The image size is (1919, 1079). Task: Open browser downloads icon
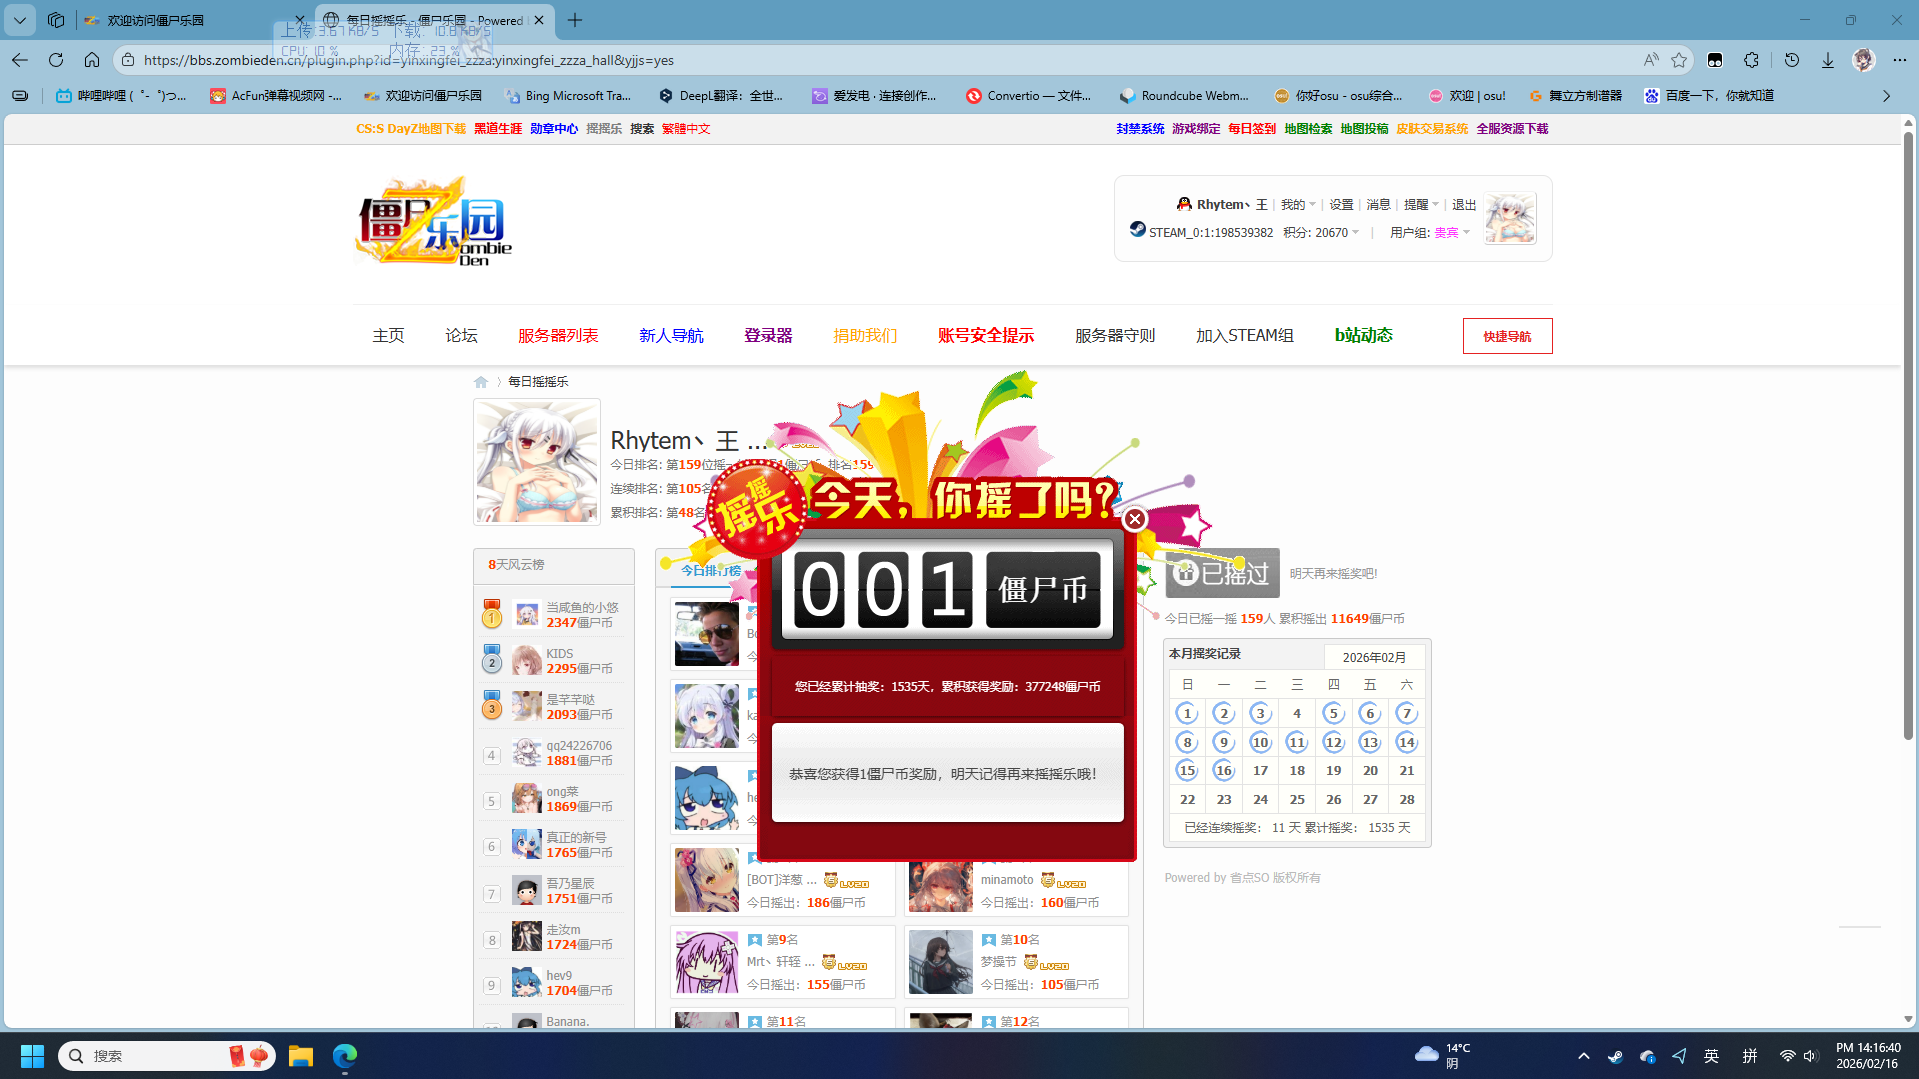click(x=1827, y=60)
